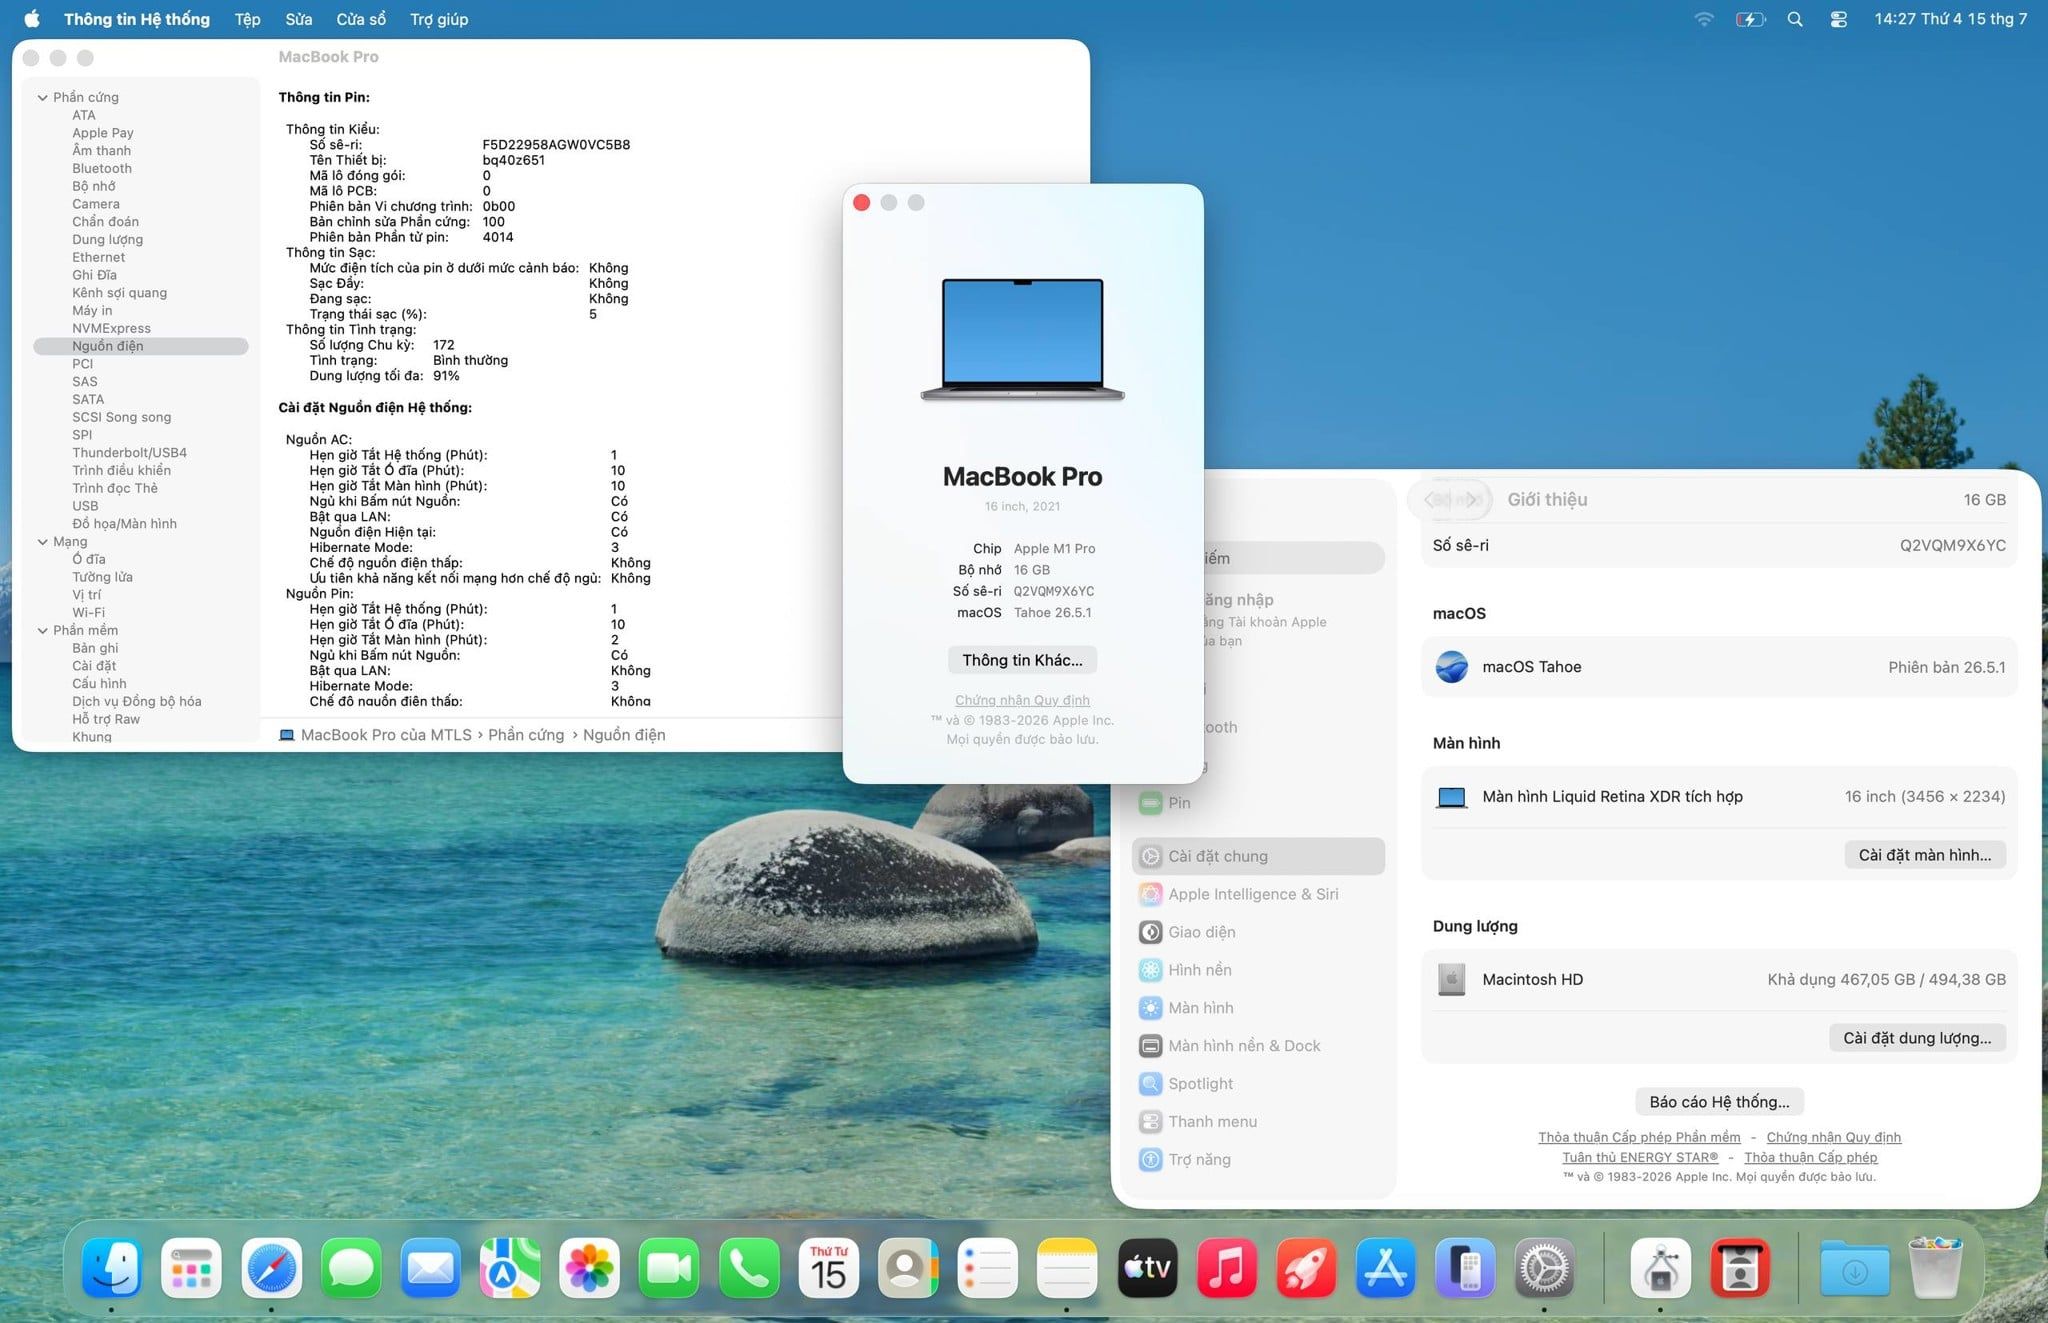Open the Tuân thủ ENERGY STAR link
Screen dimensions: 2048x1323
pos(1640,1157)
